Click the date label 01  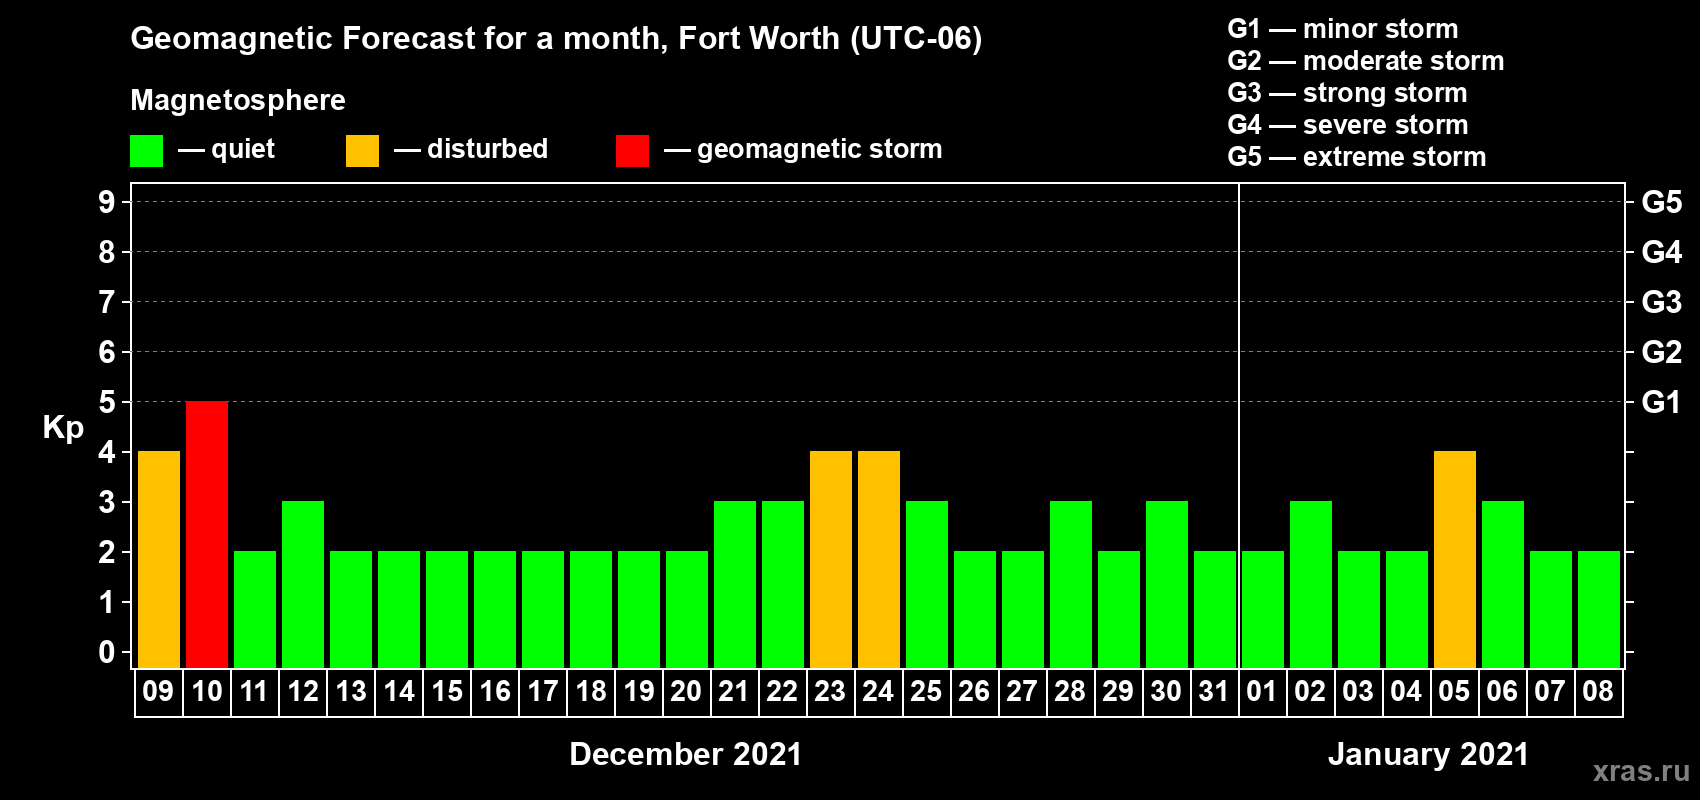tap(1262, 691)
